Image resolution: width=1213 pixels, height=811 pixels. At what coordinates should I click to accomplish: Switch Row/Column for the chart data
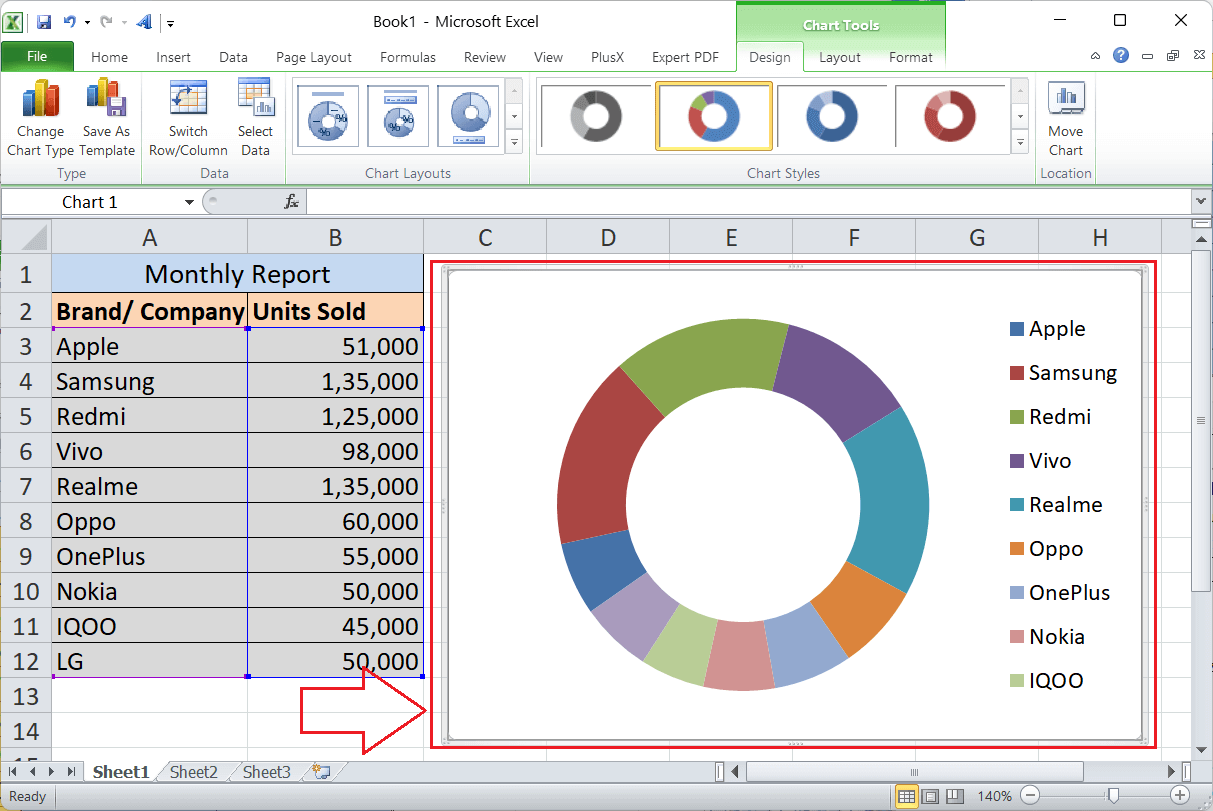coord(188,117)
